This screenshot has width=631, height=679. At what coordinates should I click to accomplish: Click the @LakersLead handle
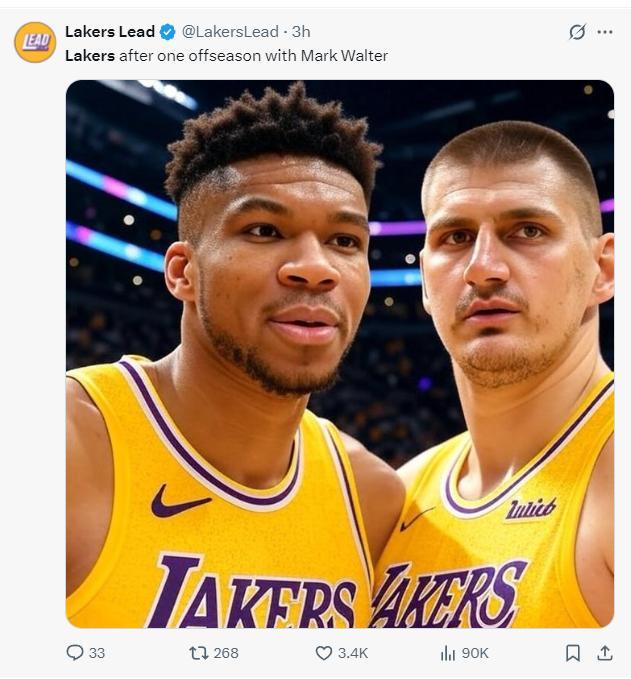coord(230,32)
